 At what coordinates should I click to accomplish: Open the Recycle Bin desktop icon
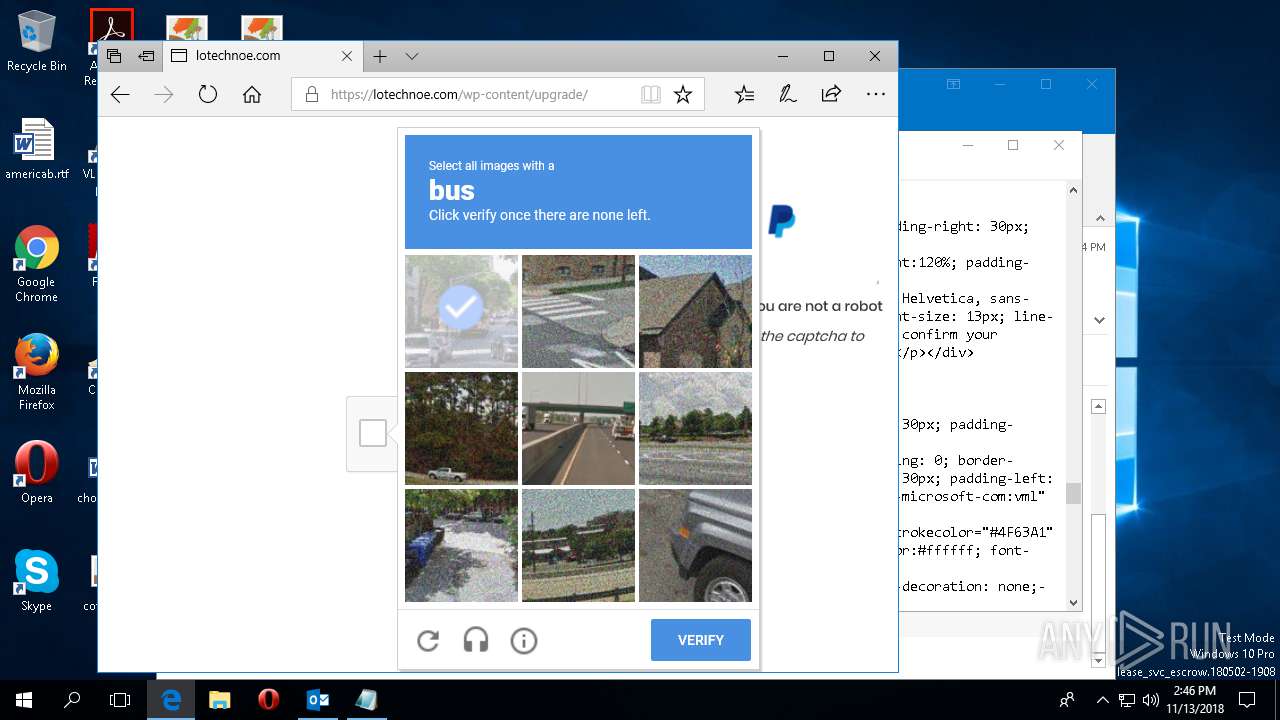(37, 42)
